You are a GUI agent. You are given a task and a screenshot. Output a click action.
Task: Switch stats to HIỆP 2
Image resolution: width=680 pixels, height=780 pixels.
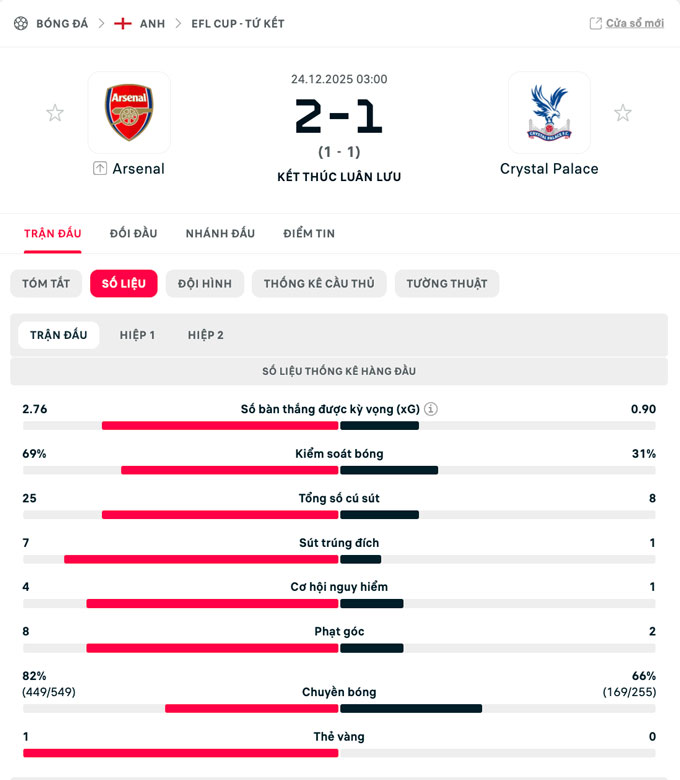205,335
